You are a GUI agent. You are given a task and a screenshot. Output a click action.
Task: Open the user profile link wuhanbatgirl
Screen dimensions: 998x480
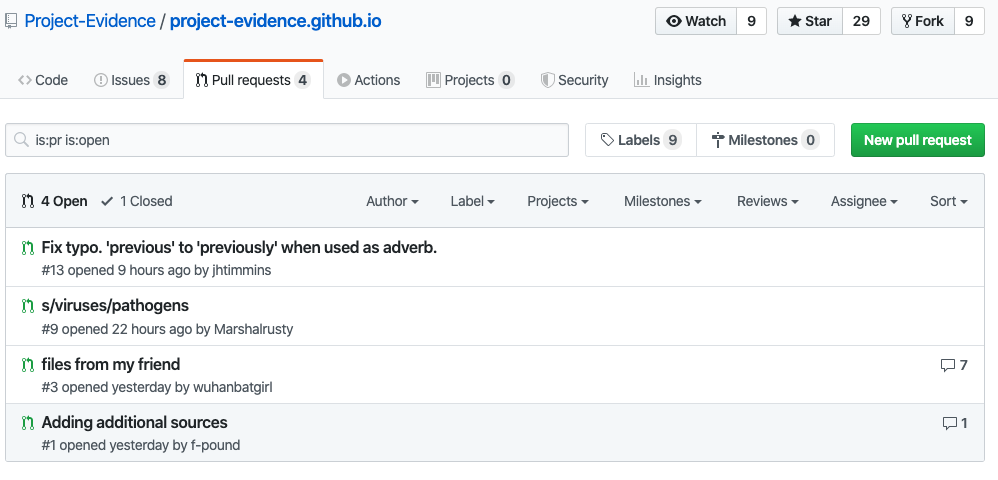pos(233,387)
